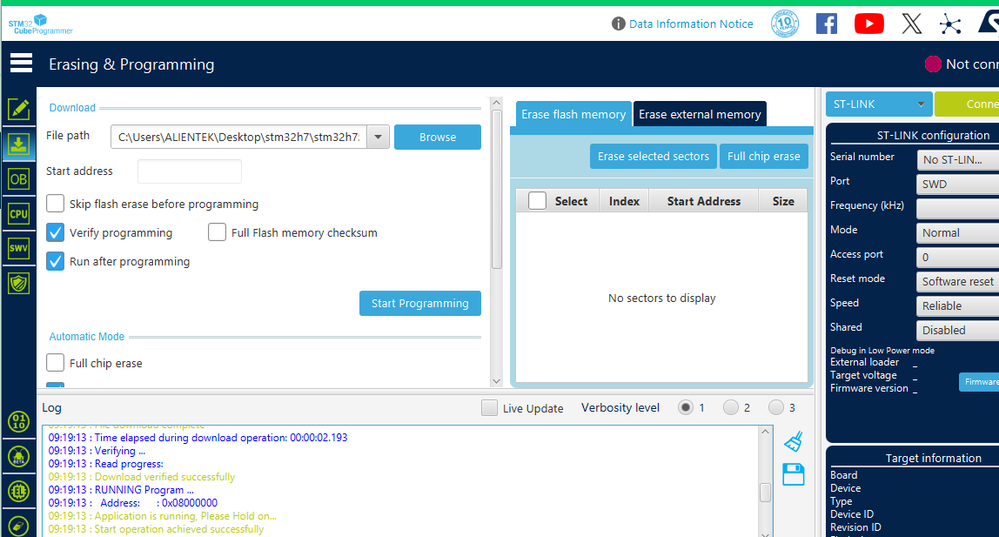
Task: Click the STM32CubeProgrammer logo
Action: coord(40,25)
